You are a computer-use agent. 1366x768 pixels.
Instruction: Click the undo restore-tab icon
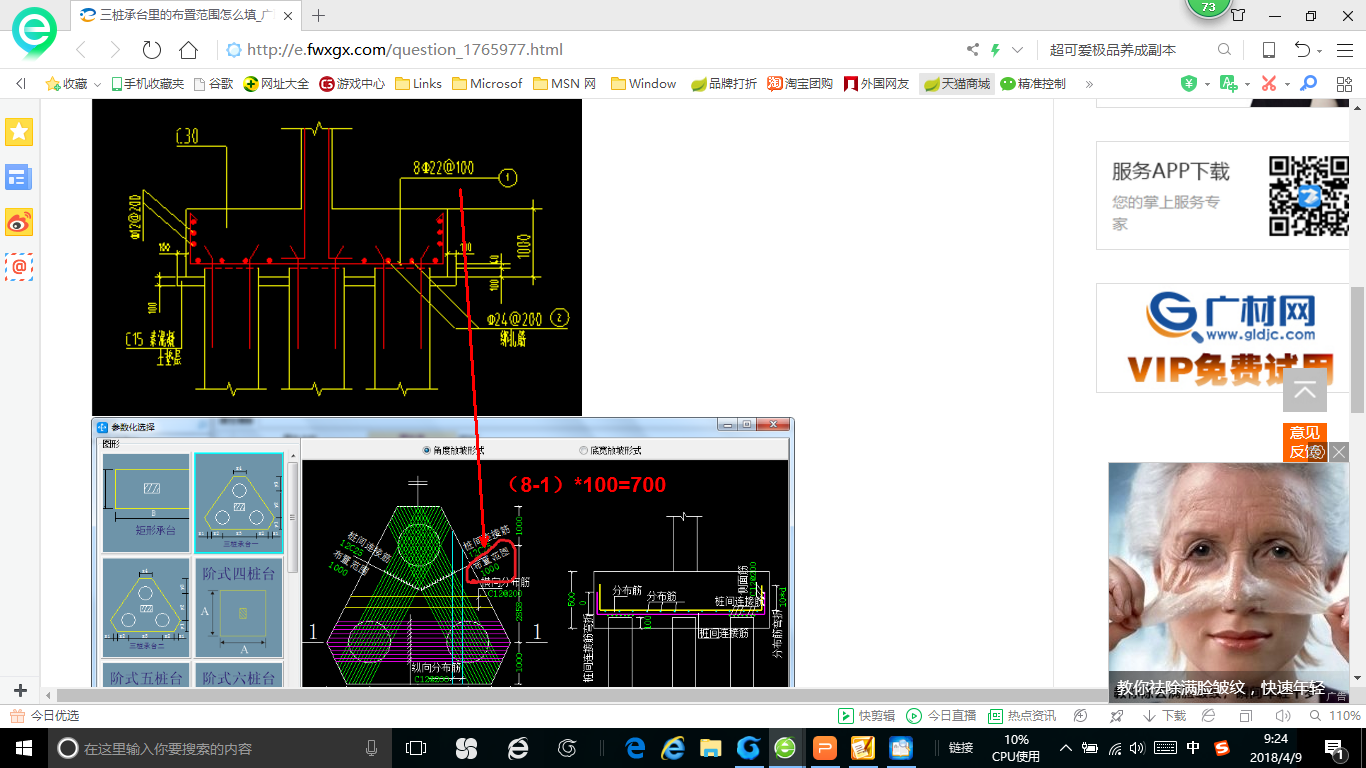tap(1302, 50)
